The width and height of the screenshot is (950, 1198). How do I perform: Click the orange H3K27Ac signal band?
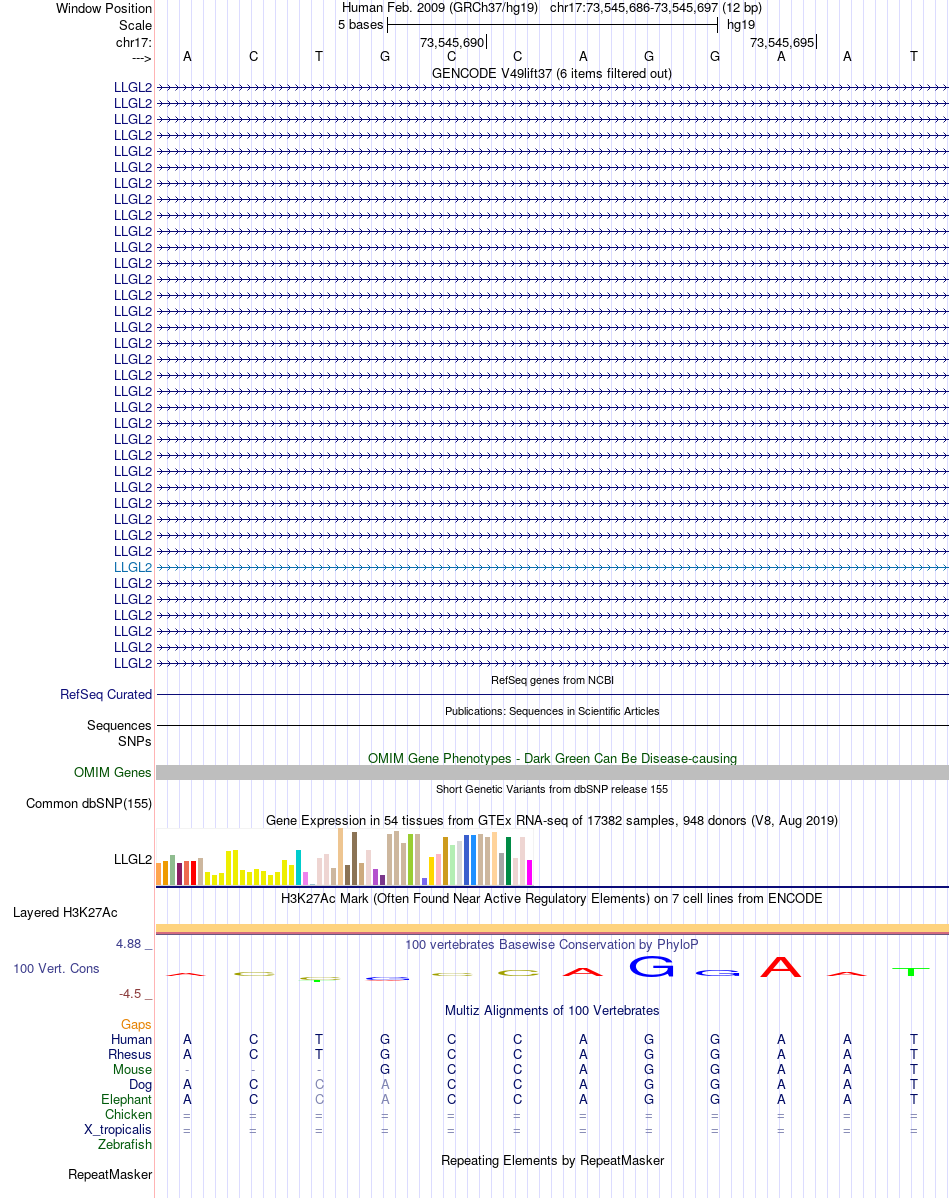pyautogui.click(x=552, y=929)
